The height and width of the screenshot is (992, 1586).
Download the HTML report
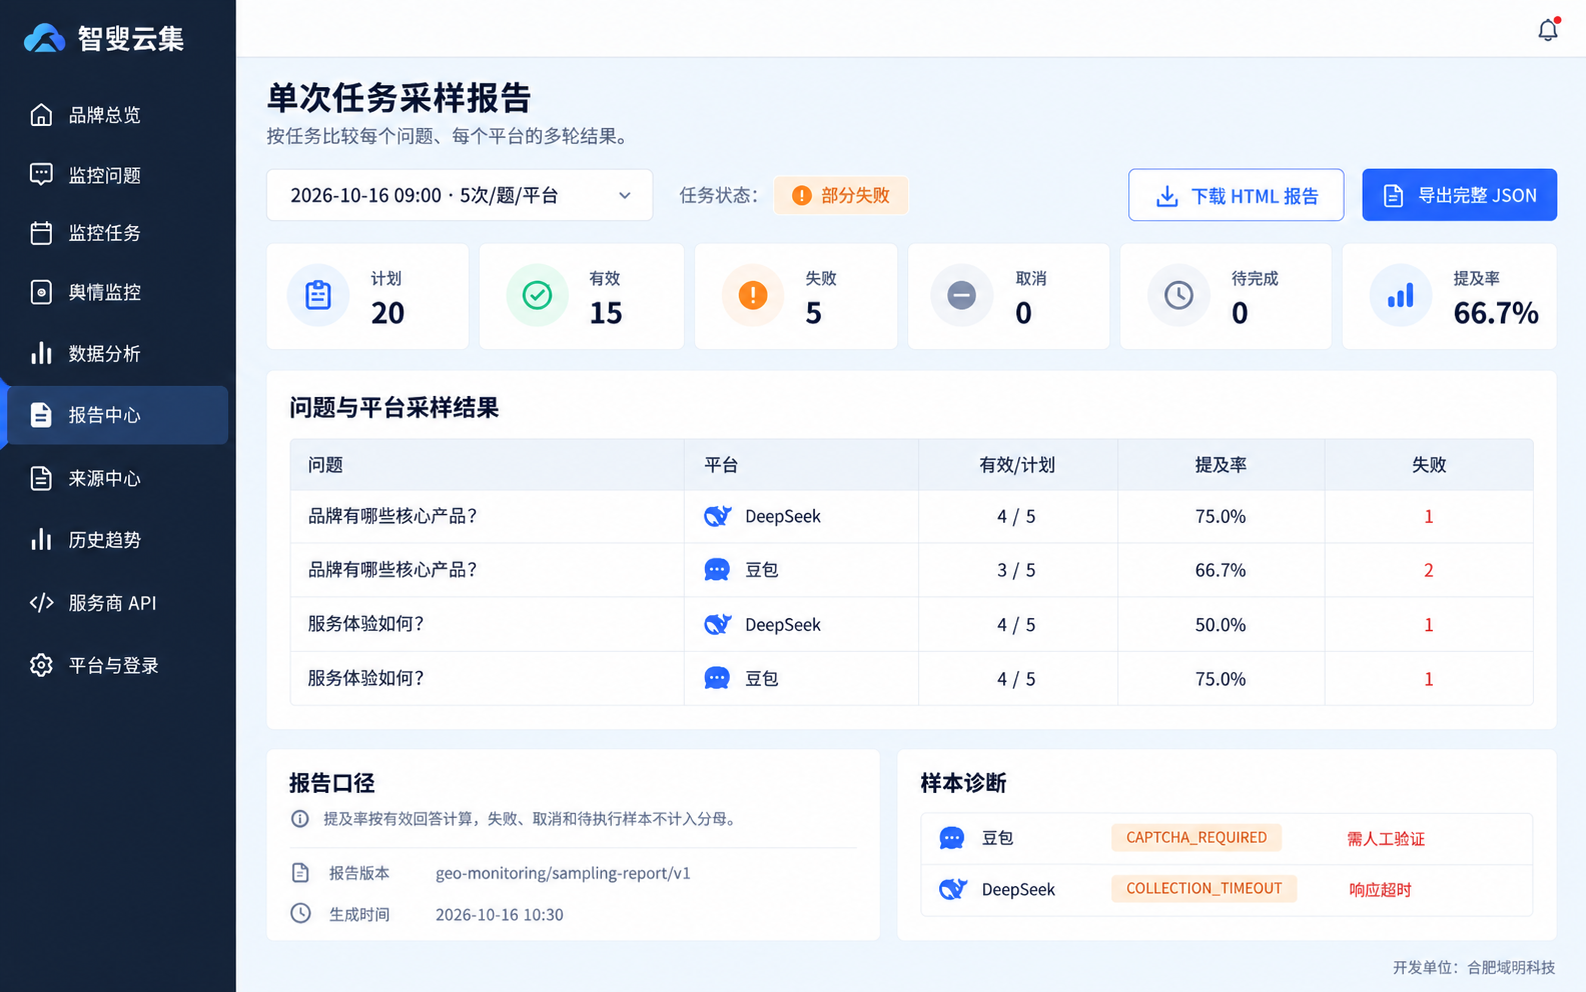coord(1236,195)
